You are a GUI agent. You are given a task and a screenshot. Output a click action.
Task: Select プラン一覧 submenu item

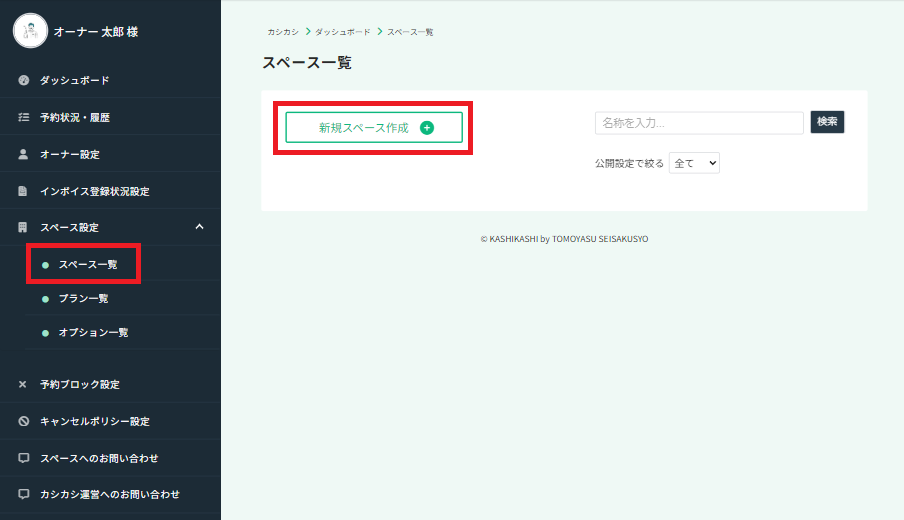[x=84, y=298]
